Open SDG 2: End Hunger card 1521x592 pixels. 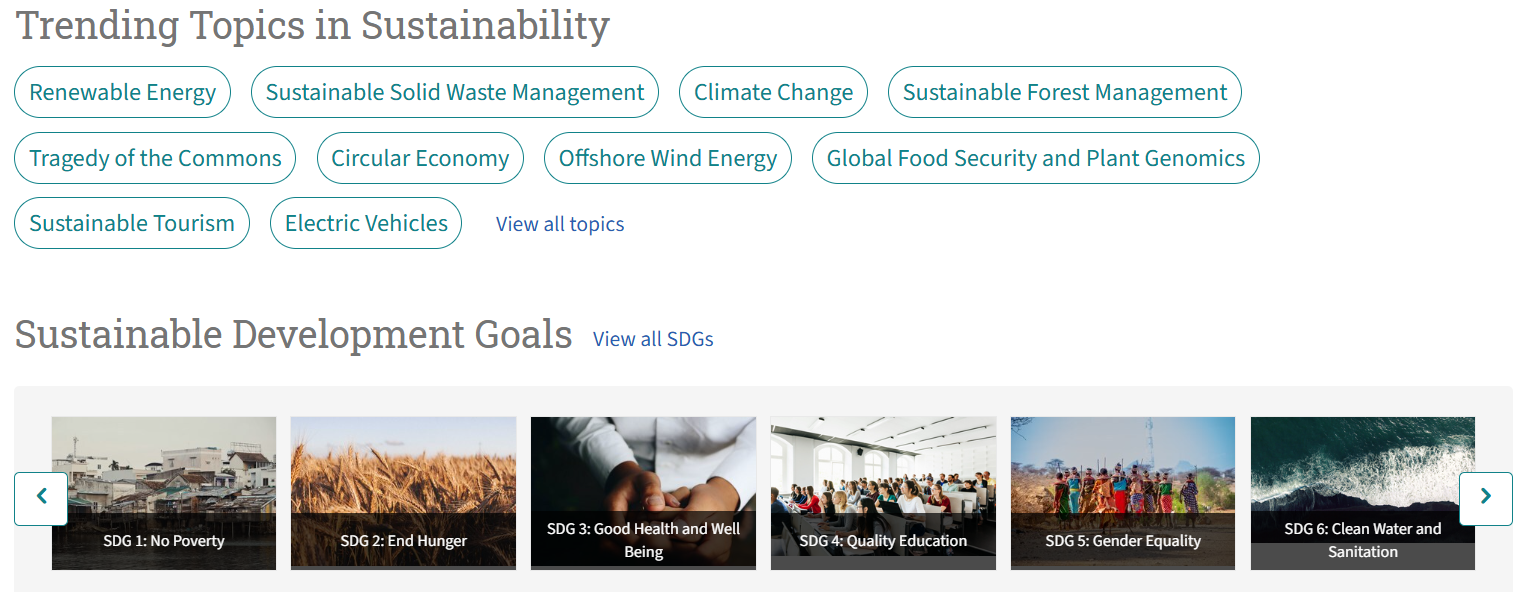coord(403,492)
